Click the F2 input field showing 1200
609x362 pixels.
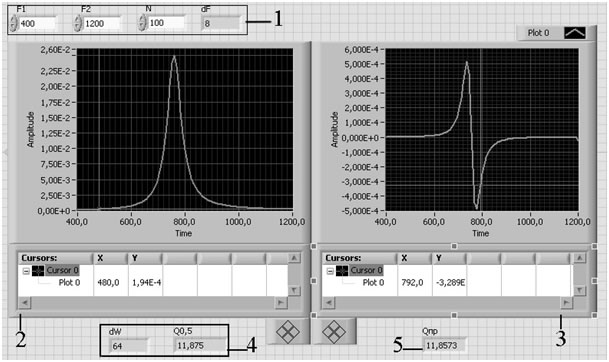point(101,24)
